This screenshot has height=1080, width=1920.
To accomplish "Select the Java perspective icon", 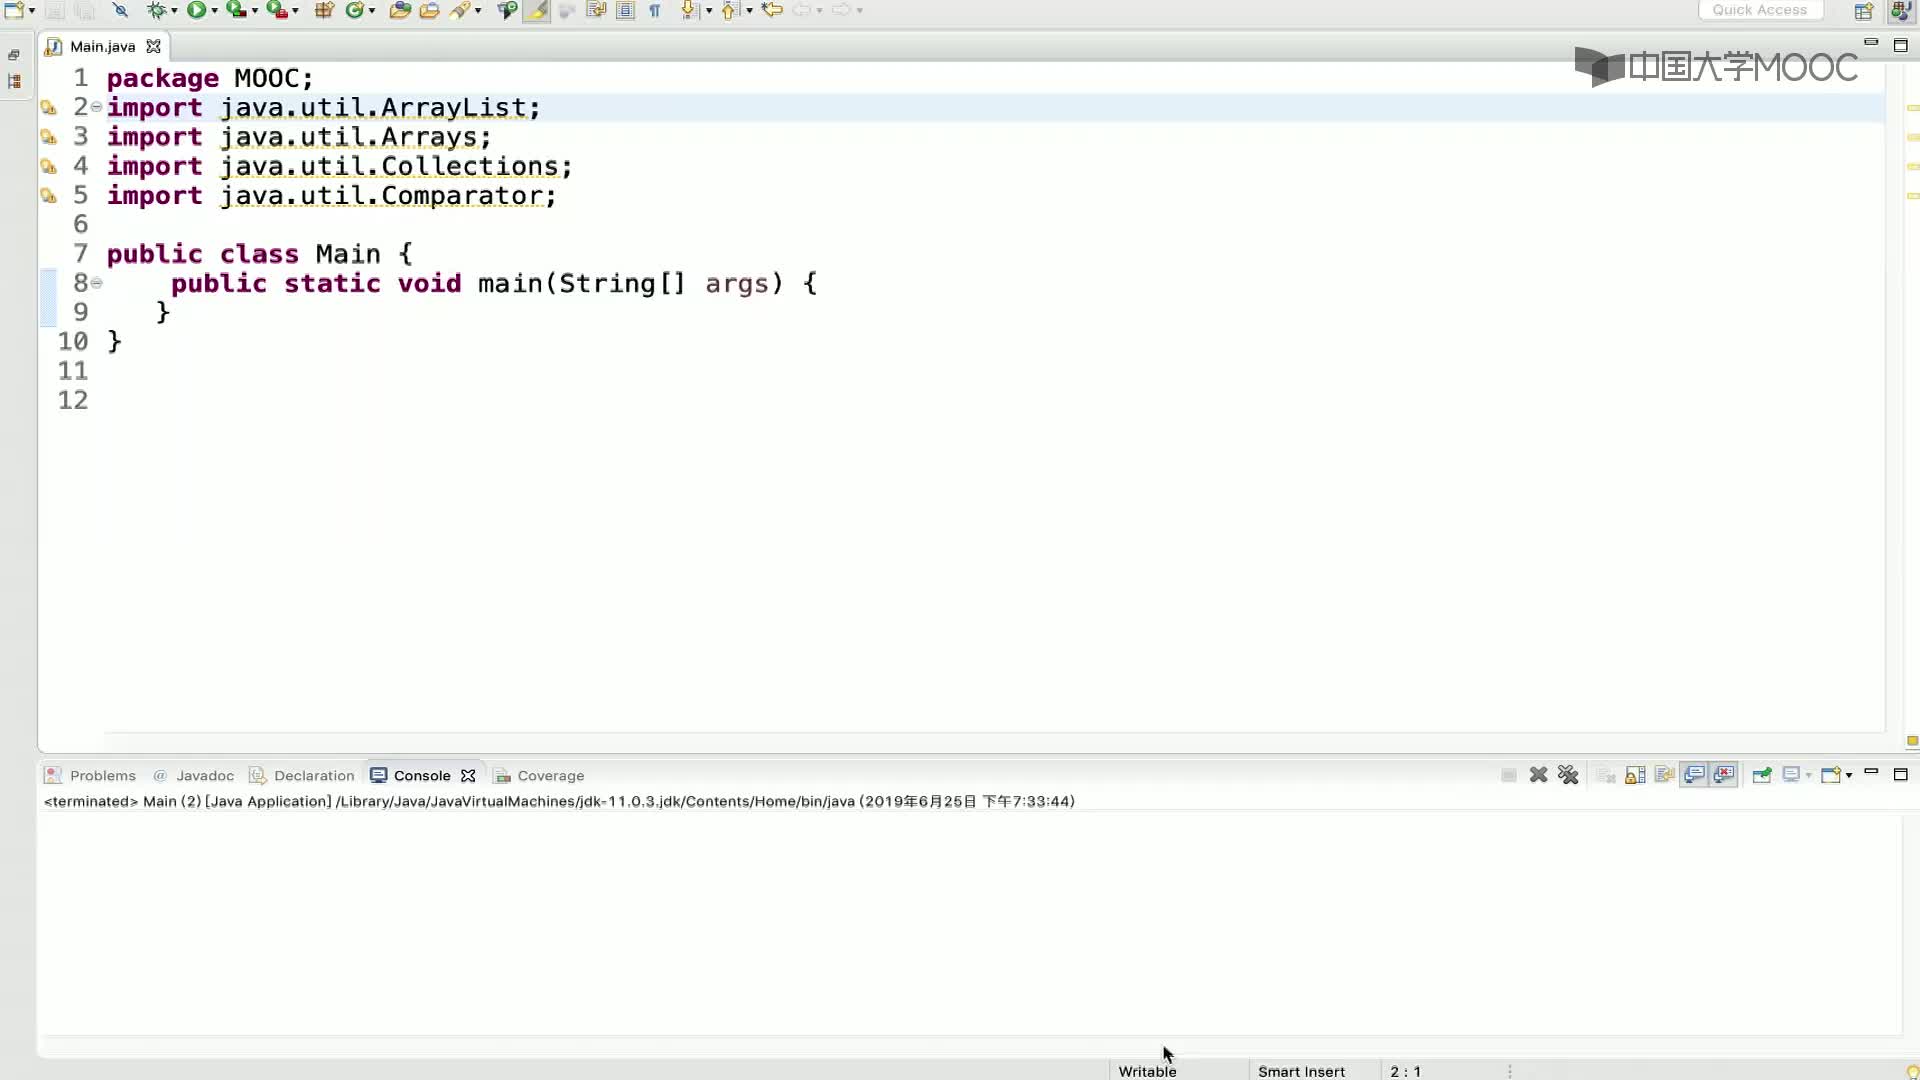I will (1901, 11).
